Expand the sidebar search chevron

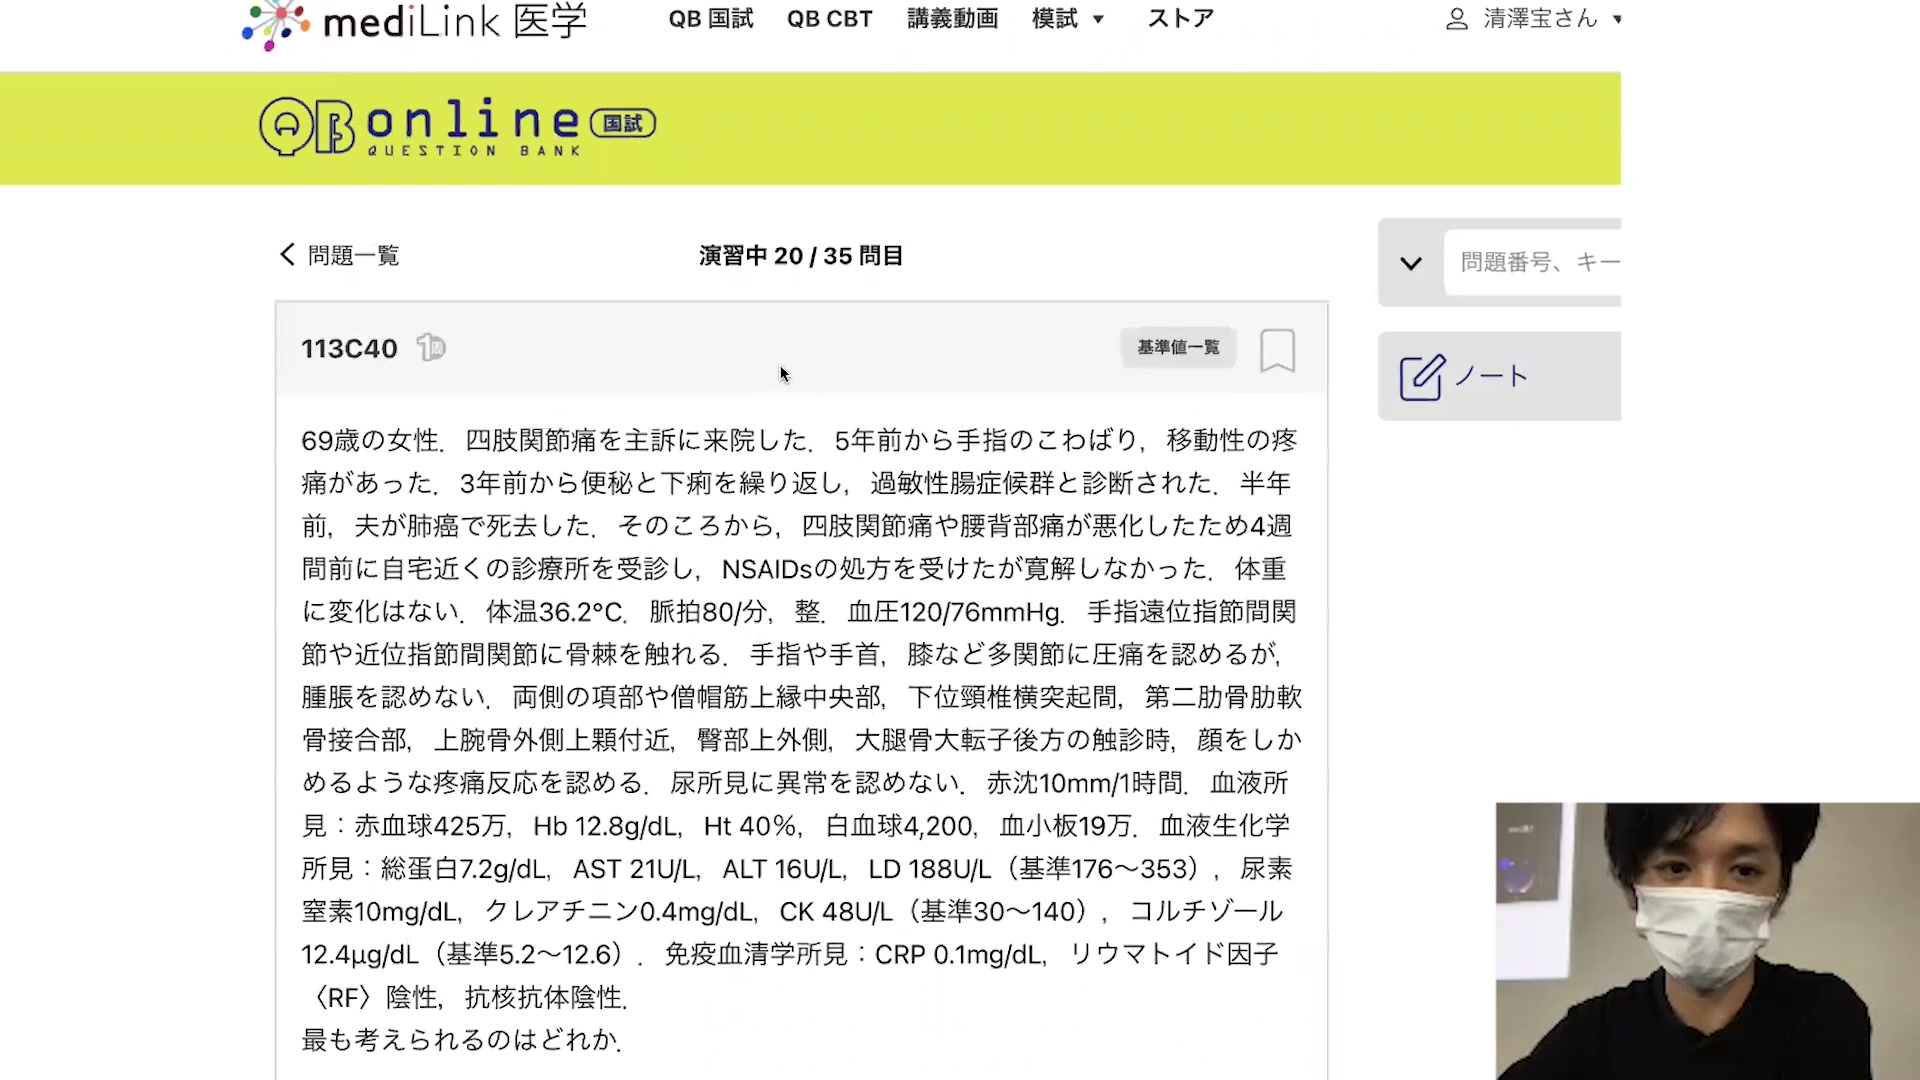[x=1410, y=263]
